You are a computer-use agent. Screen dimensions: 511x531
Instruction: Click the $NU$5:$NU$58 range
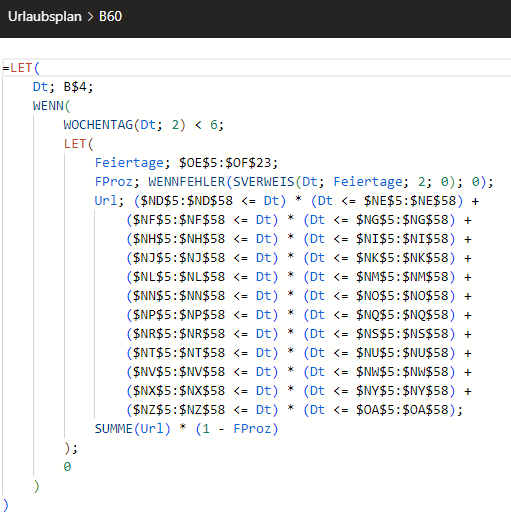click(x=402, y=353)
